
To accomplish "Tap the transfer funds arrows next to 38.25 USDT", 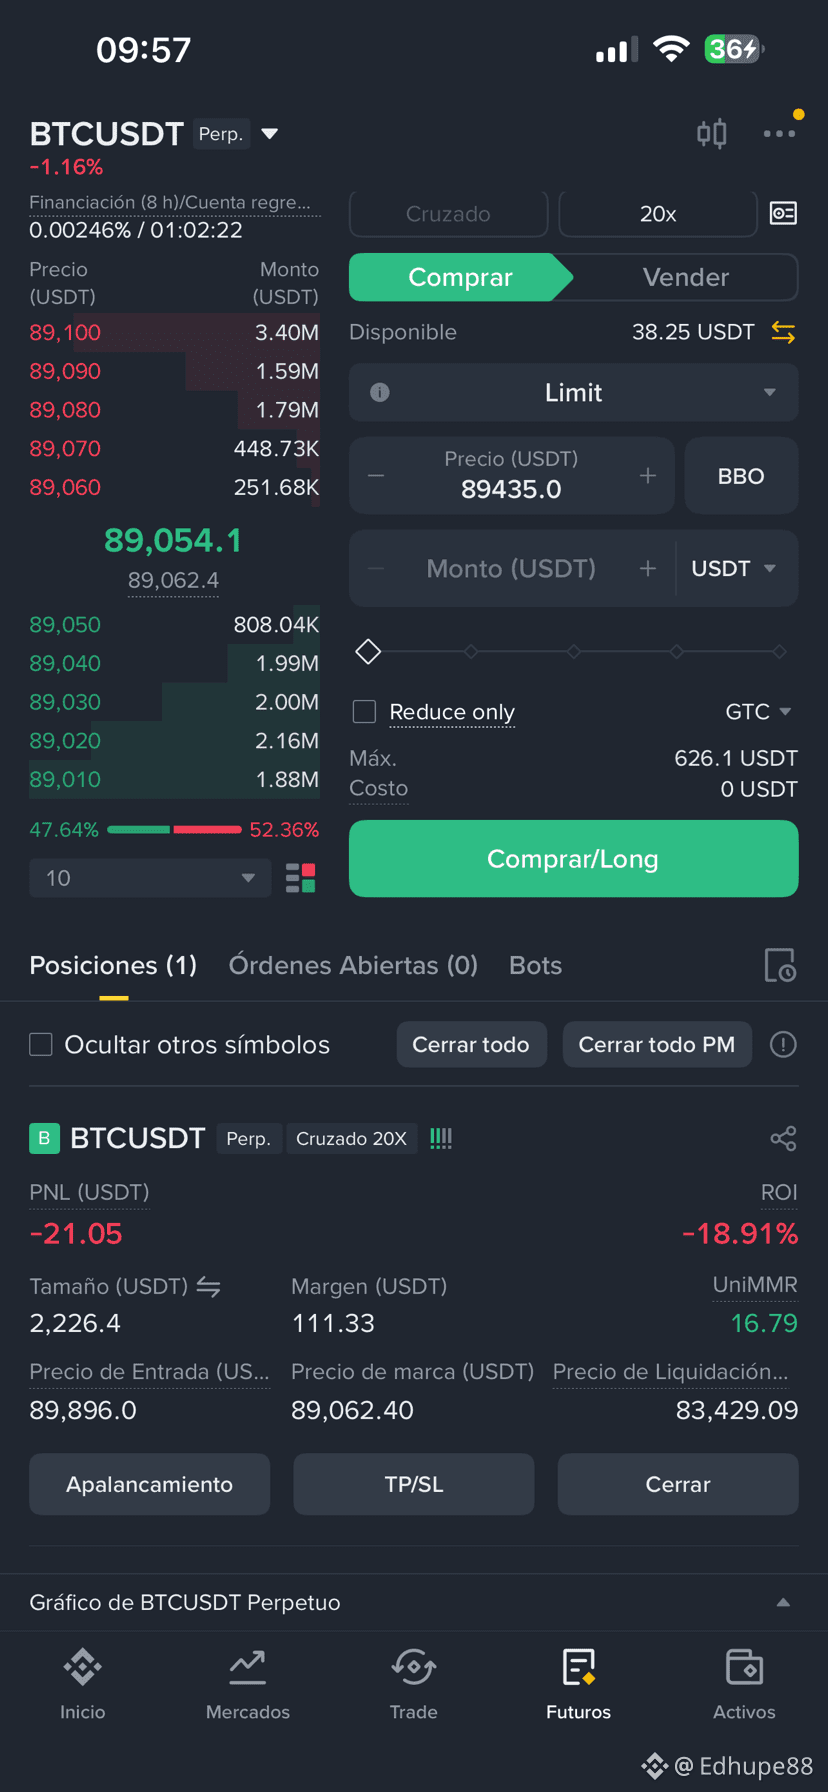I will [783, 332].
